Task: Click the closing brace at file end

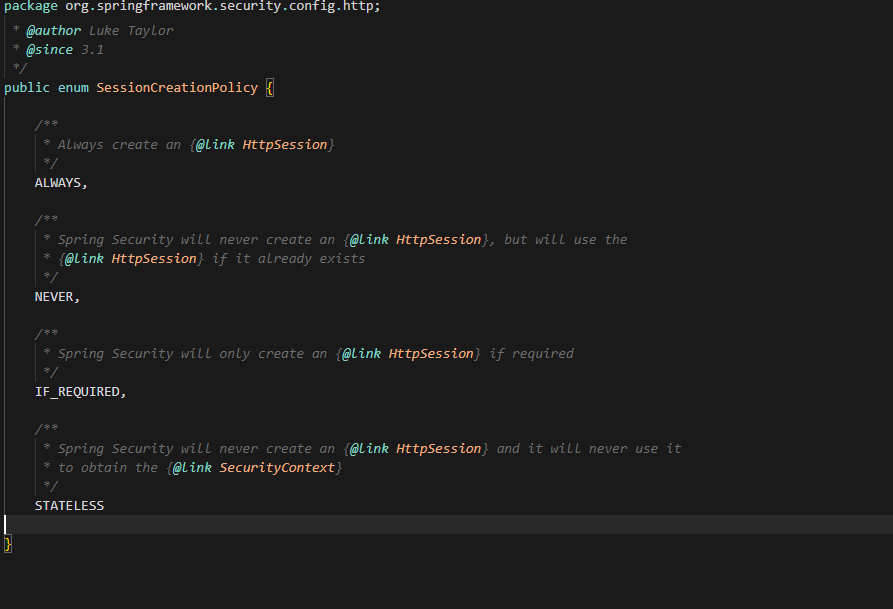Action: [x=7, y=544]
